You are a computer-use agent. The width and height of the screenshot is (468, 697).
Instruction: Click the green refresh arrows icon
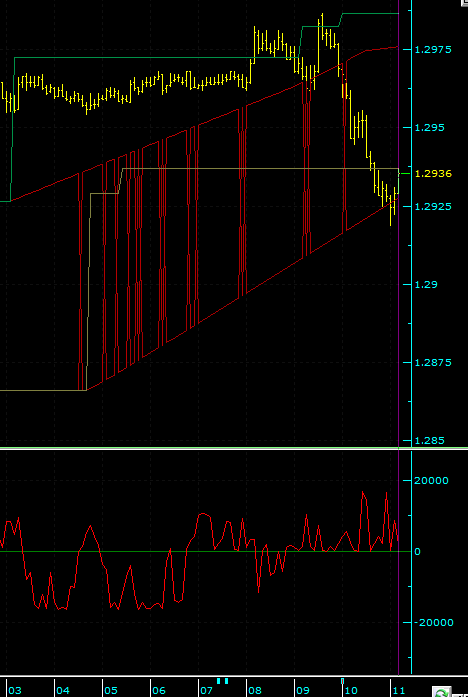pyautogui.click(x=440, y=693)
